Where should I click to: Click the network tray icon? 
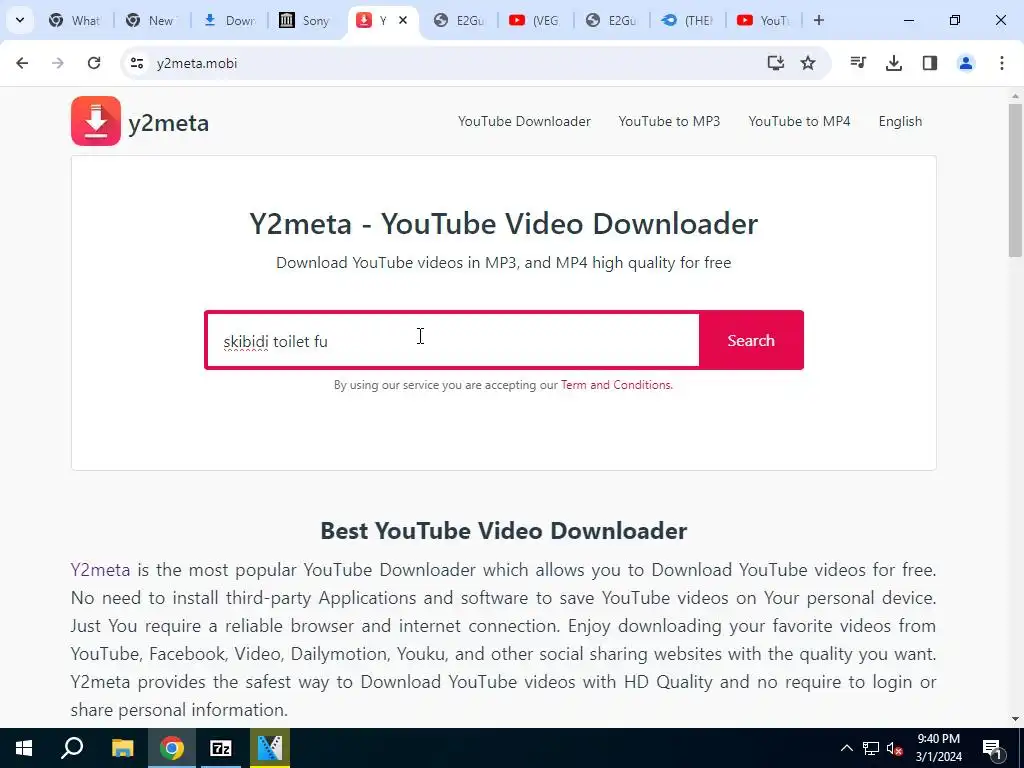pyautogui.click(x=871, y=748)
